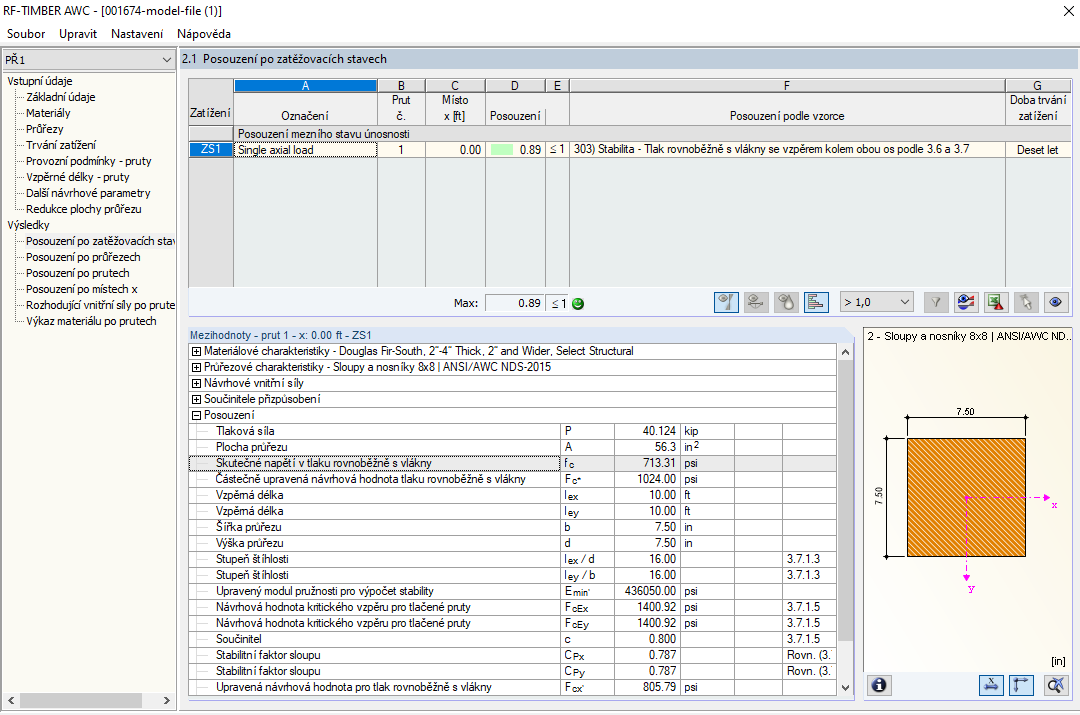The width and height of the screenshot is (1080, 715).
Task: Click the details table scroll down arrow
Action: point(845,687)
